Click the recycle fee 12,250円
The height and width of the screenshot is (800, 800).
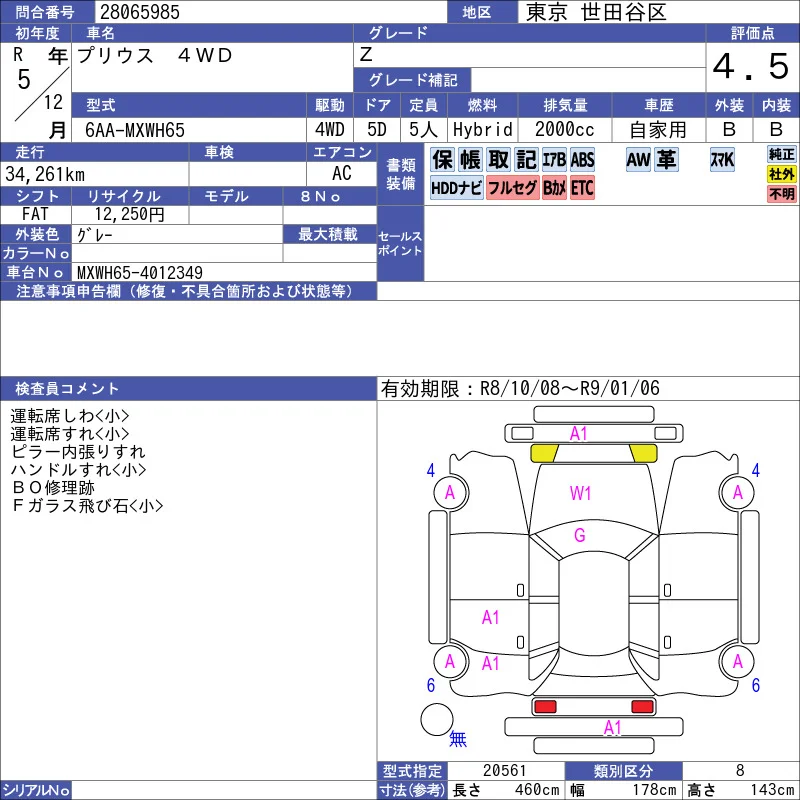coord(130,214)
